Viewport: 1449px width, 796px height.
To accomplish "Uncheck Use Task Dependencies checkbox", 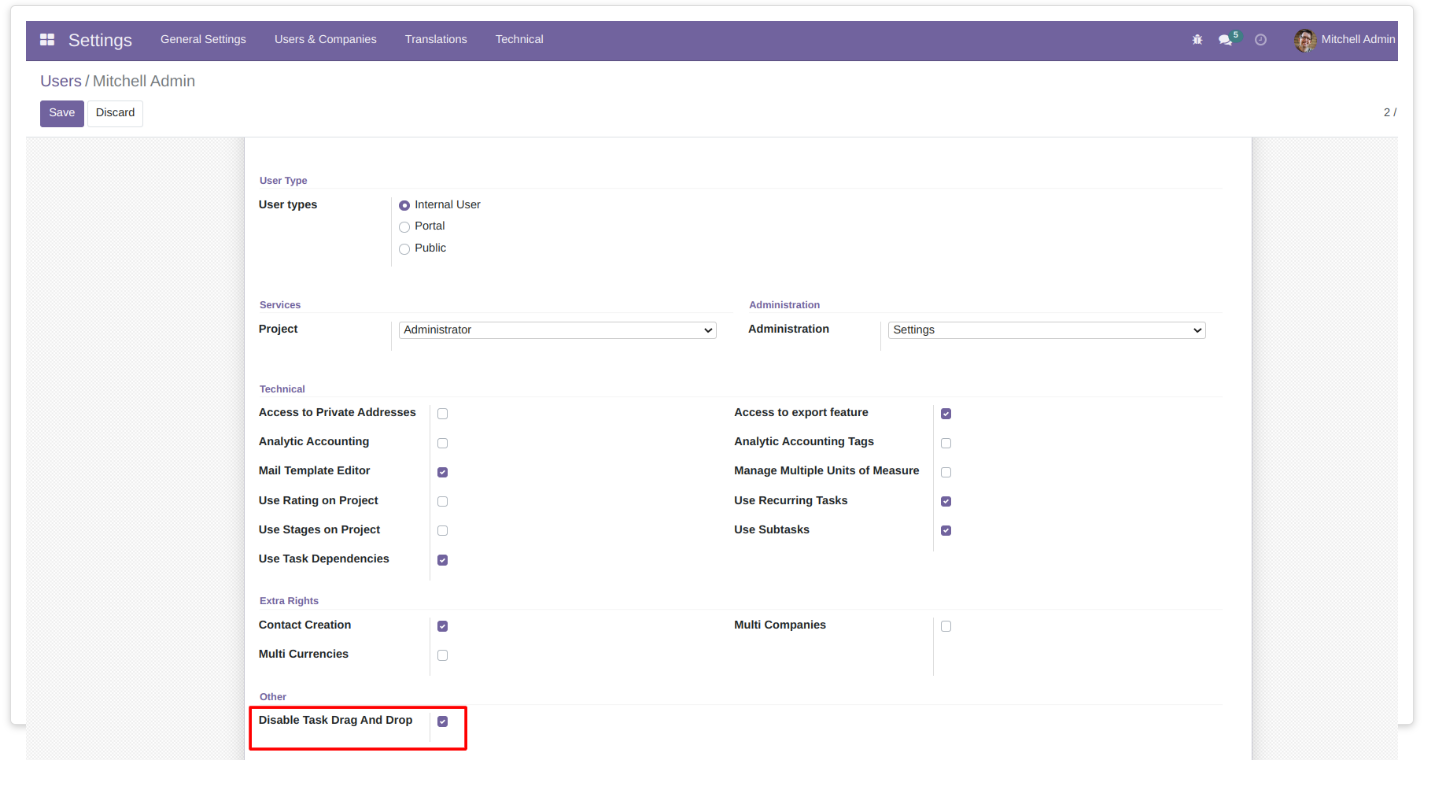I will tap(442, 560).
